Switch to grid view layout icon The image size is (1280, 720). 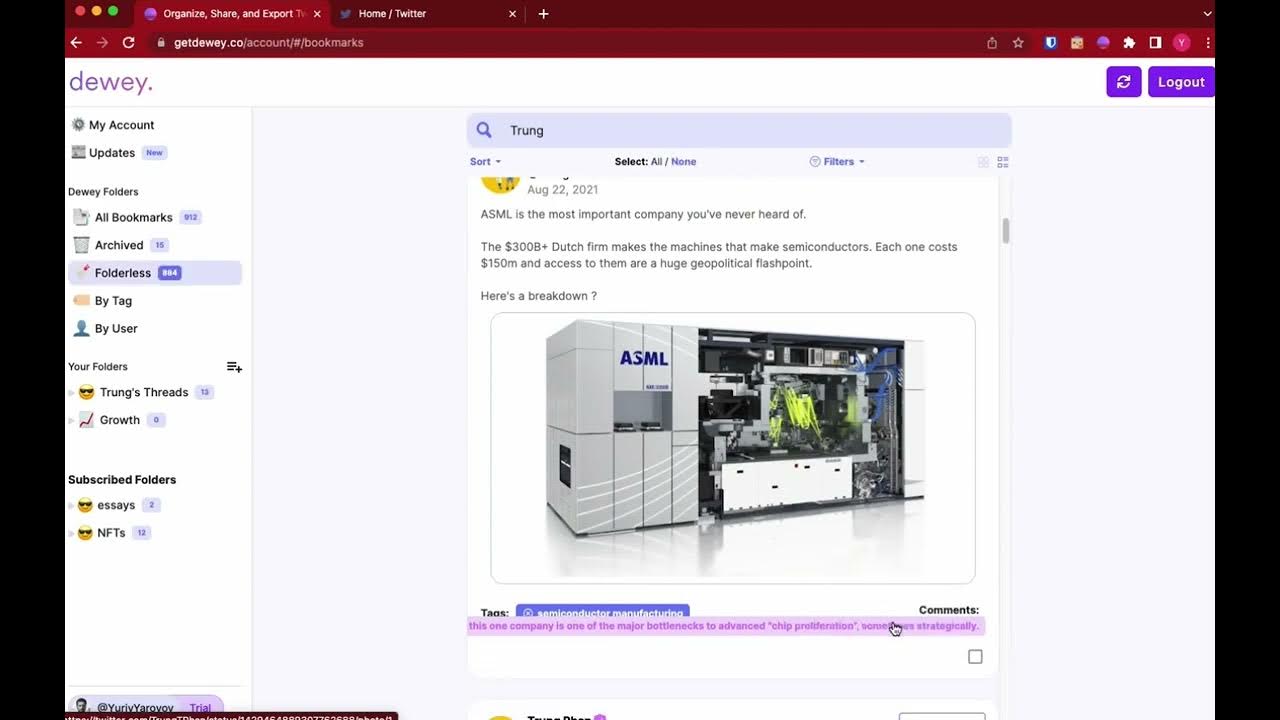tap(983, 162)
